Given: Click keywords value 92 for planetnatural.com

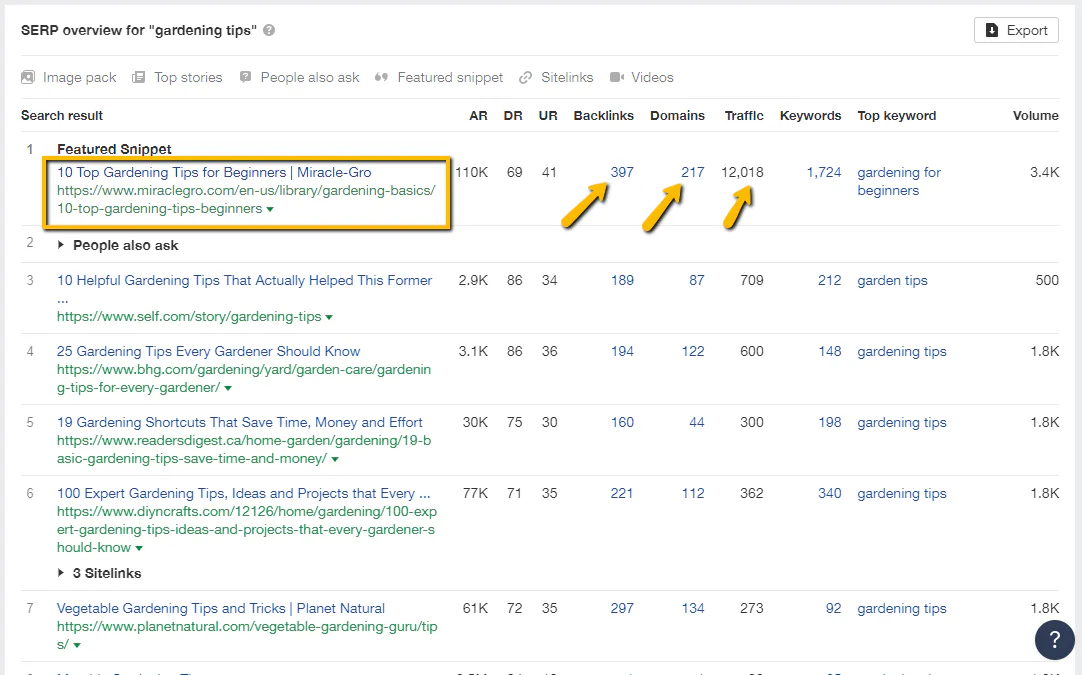Looking at the screenshot, I should (x=834, y=608).
